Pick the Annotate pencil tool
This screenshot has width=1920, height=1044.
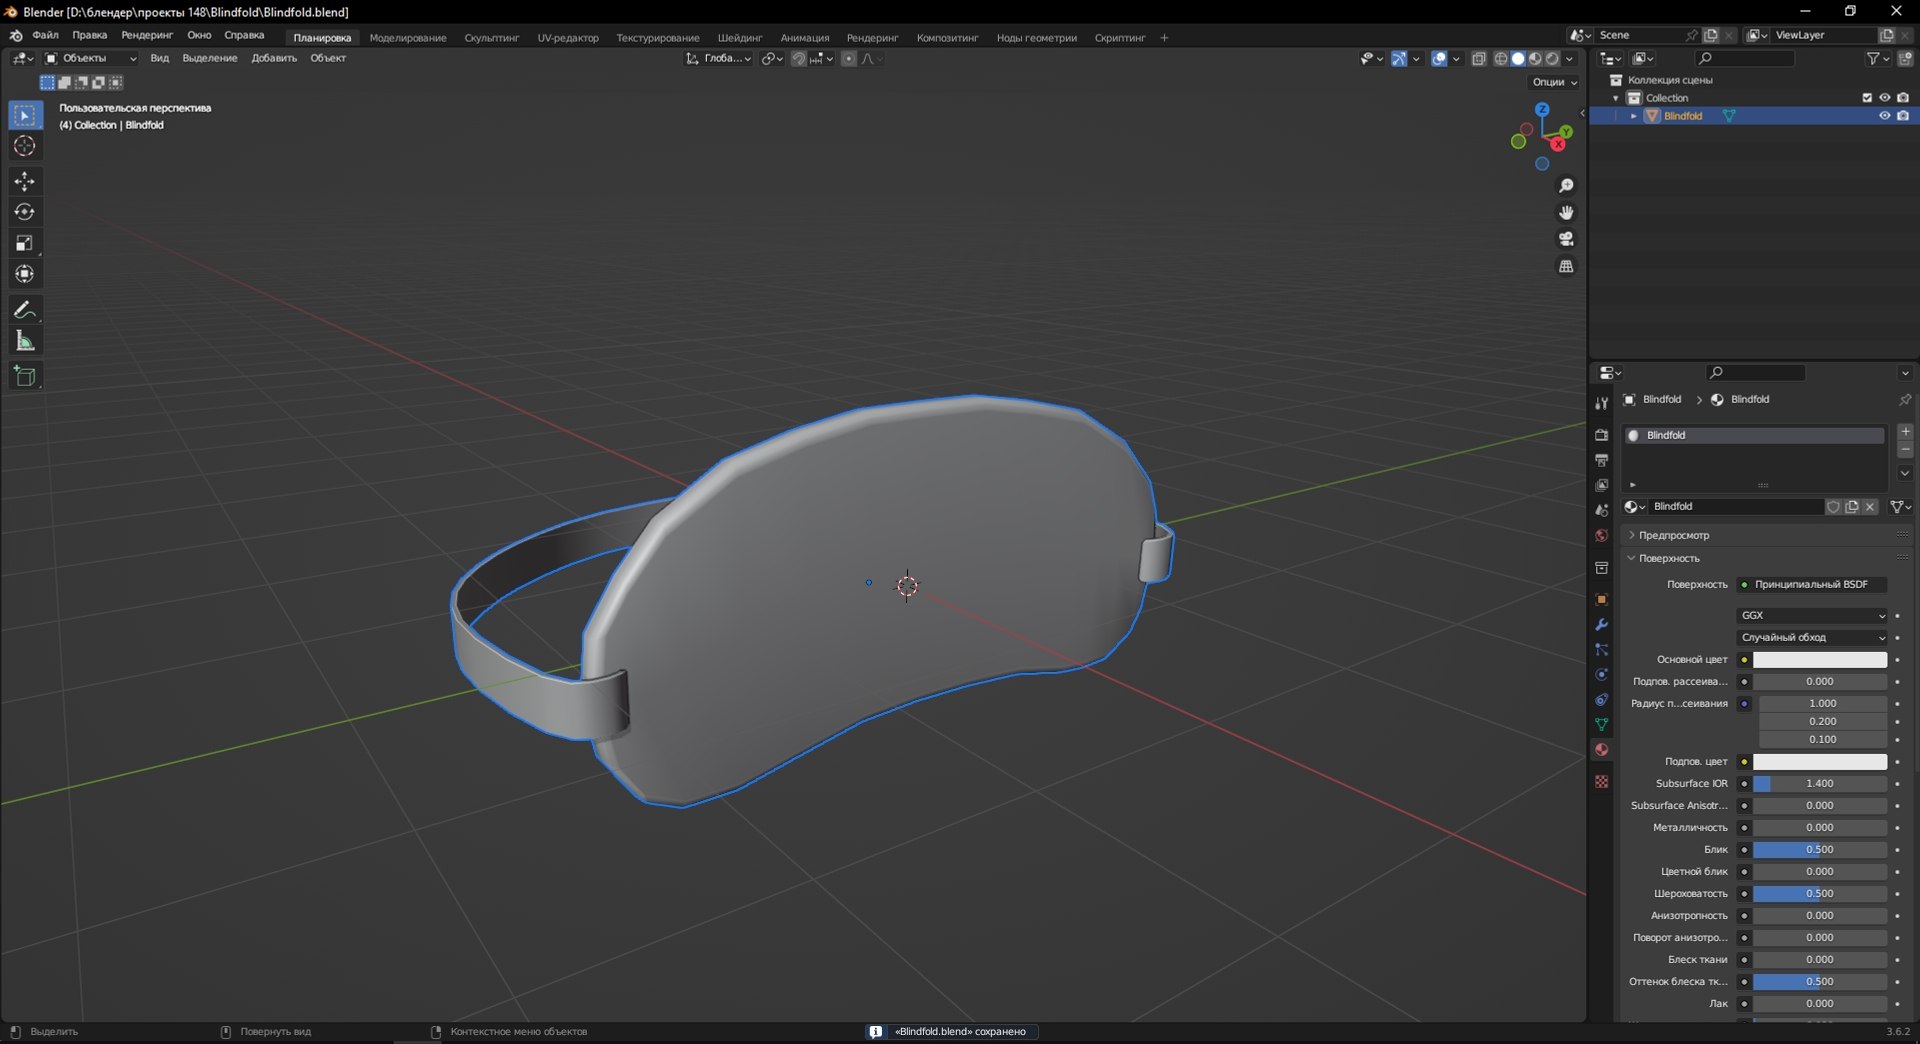[25, 310]
